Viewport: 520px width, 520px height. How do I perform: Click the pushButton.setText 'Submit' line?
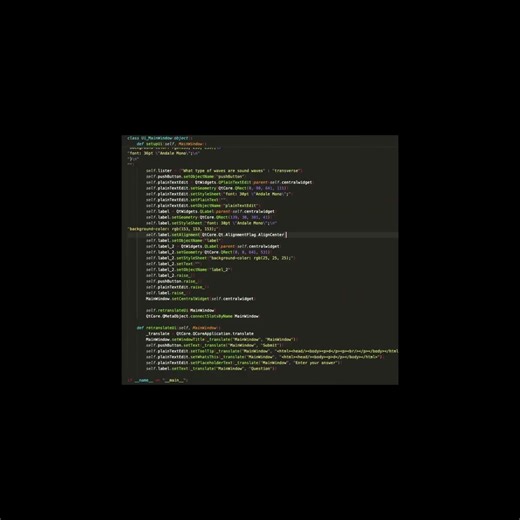click(215, 345)
